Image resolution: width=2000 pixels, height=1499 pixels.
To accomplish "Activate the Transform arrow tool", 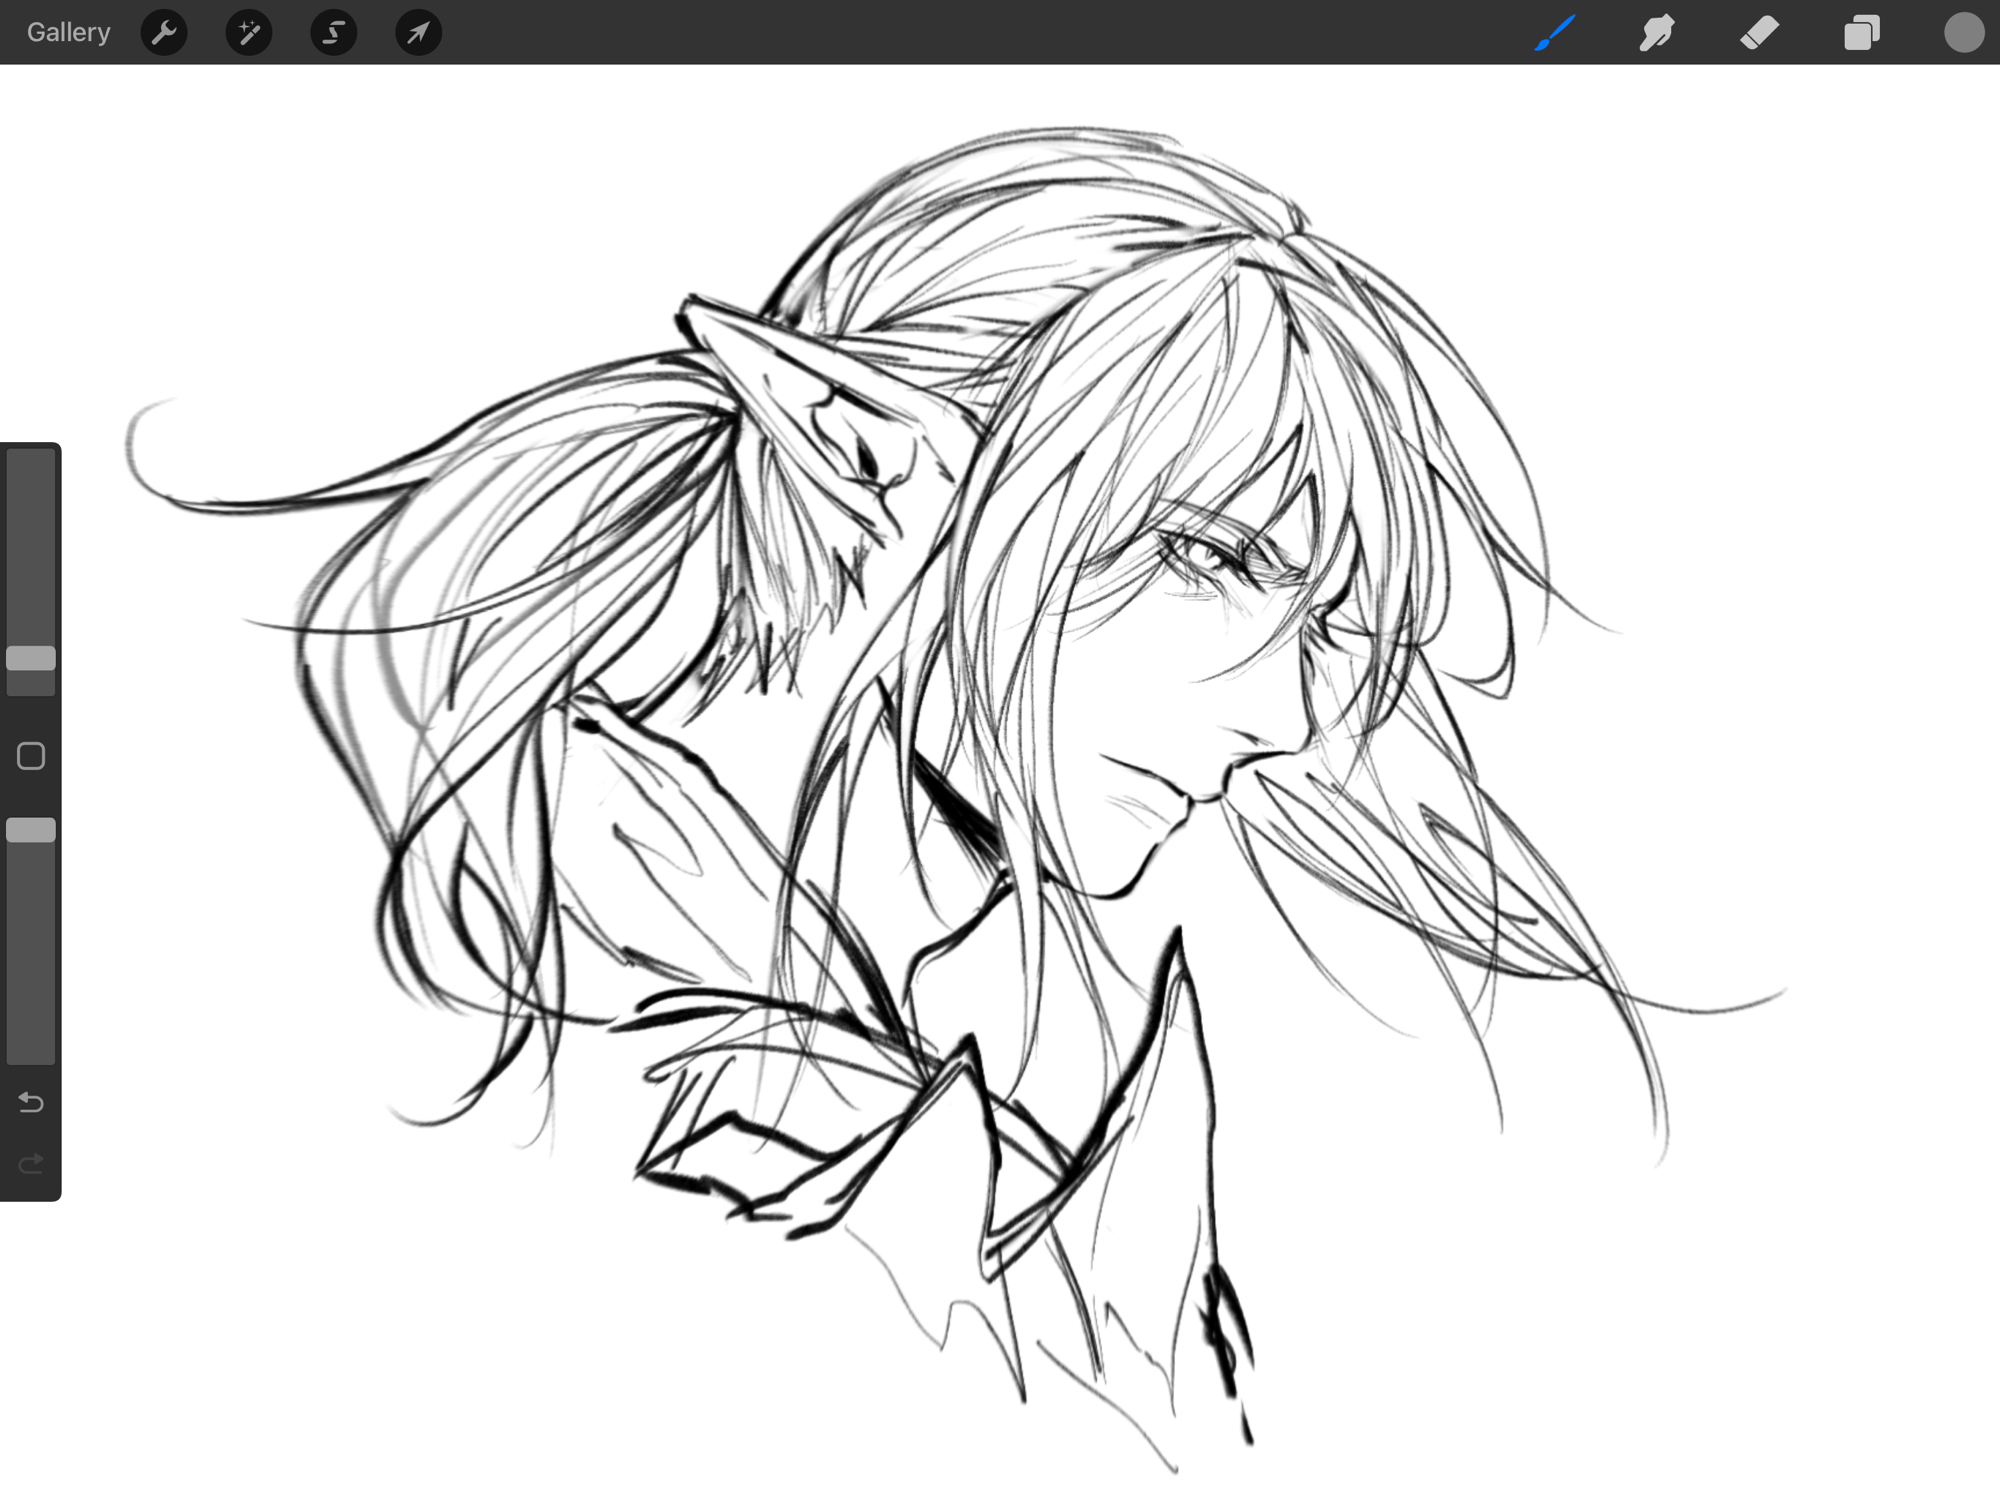I will [418, 32].
